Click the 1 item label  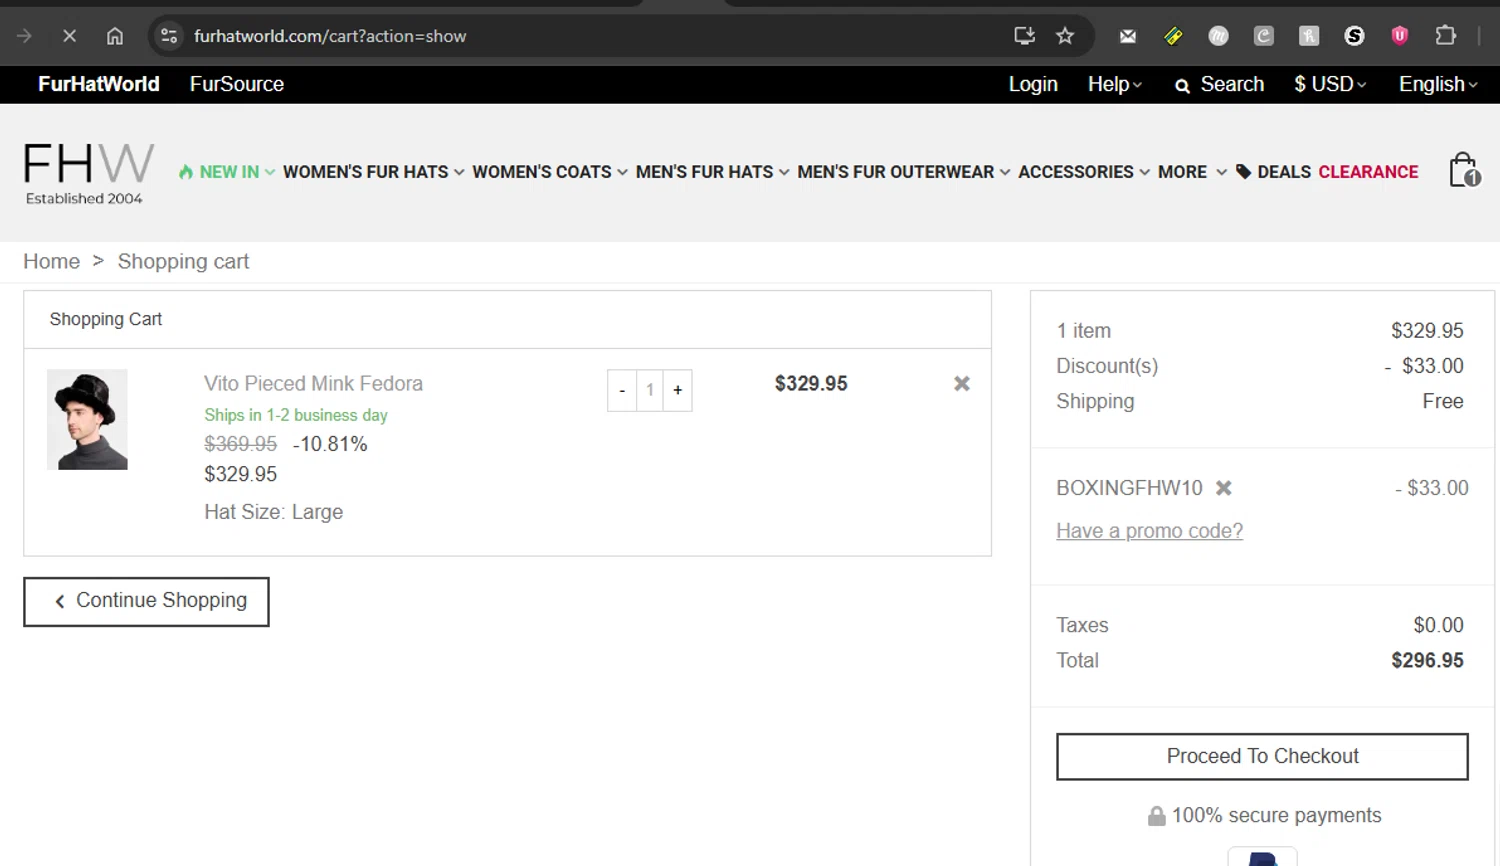pos(1083,331)
